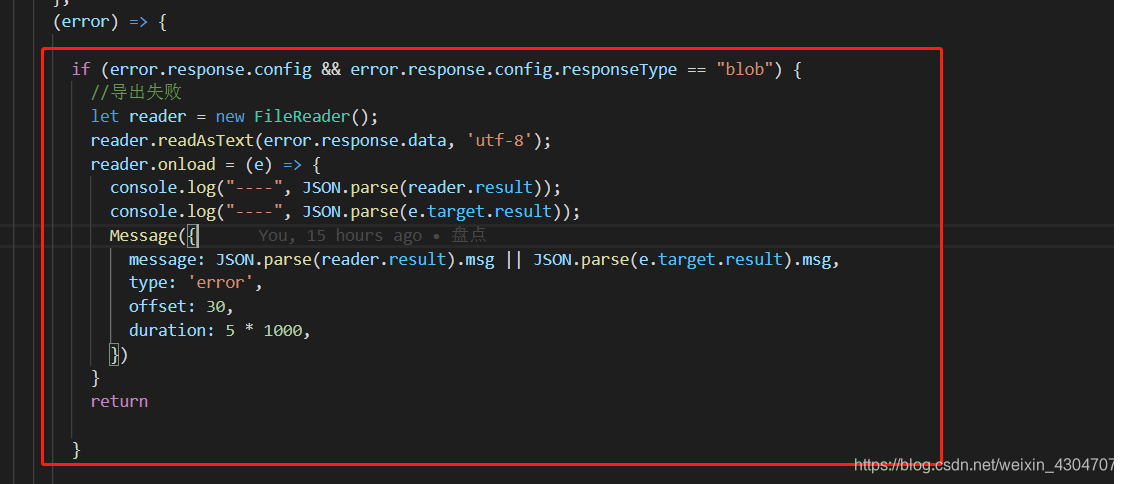Click the git blame text 'You, 15 hours ago'
1136x484 pixels.
coord(340,235)
